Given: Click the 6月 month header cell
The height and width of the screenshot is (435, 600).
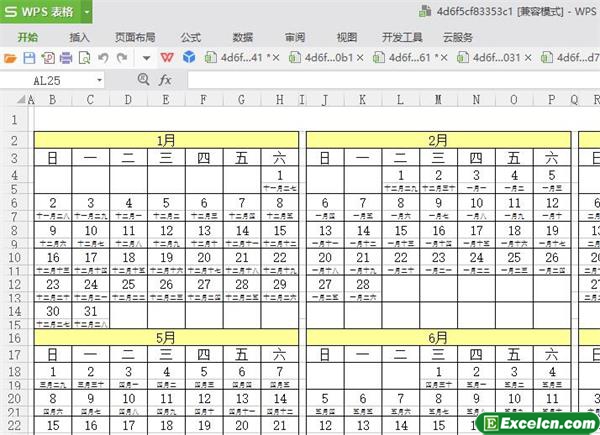Looking at the screenshot, I should click(x=439, y=338).
